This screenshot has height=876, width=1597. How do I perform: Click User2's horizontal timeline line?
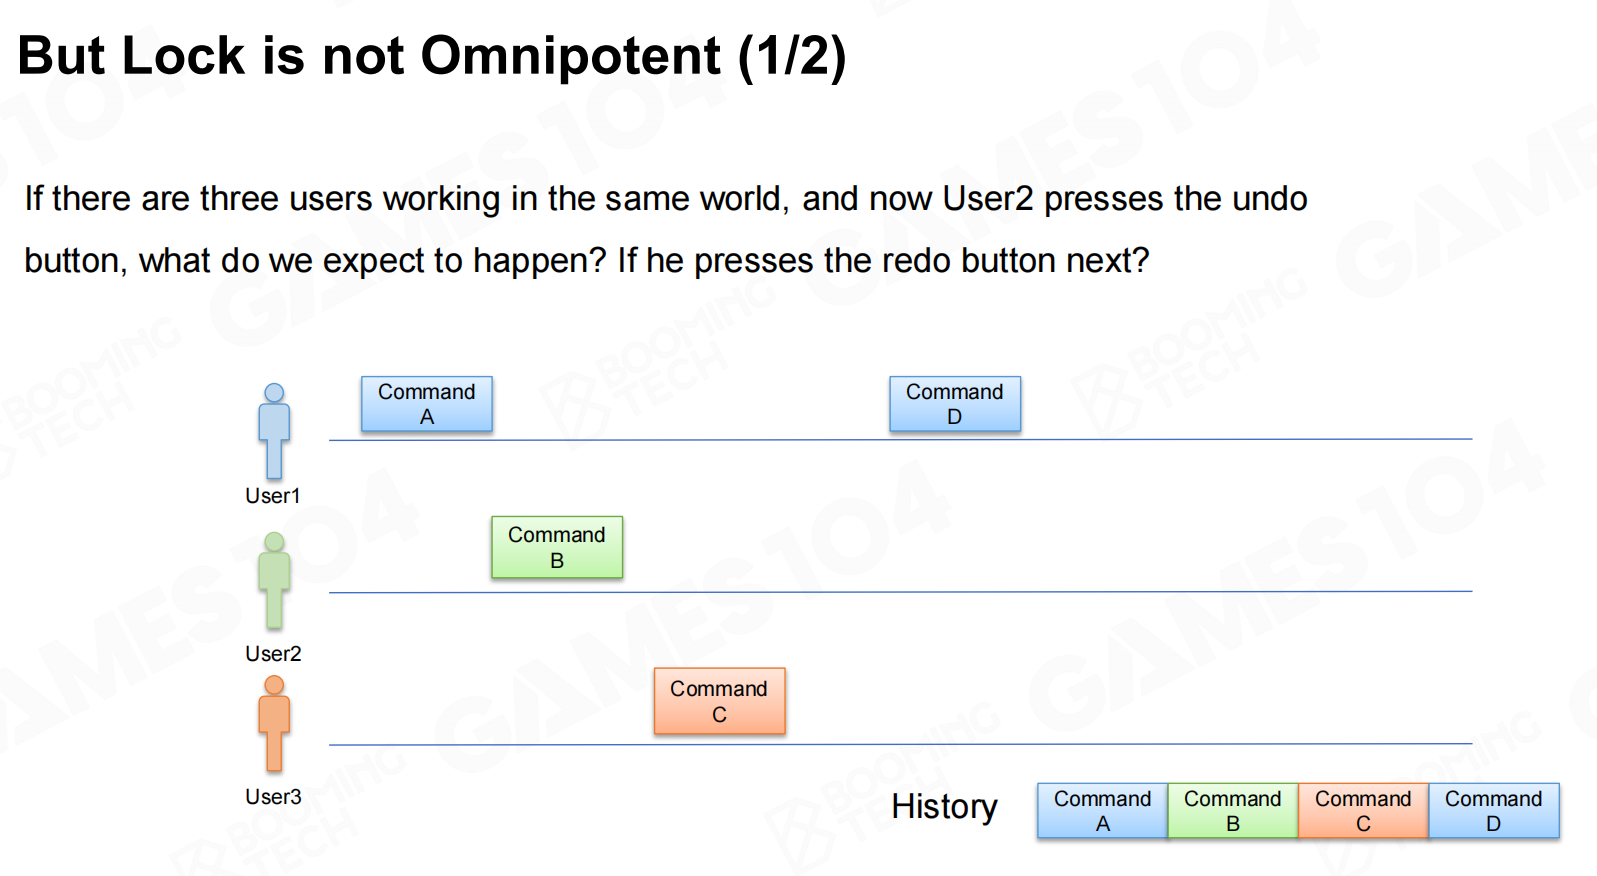click(900, 592)
